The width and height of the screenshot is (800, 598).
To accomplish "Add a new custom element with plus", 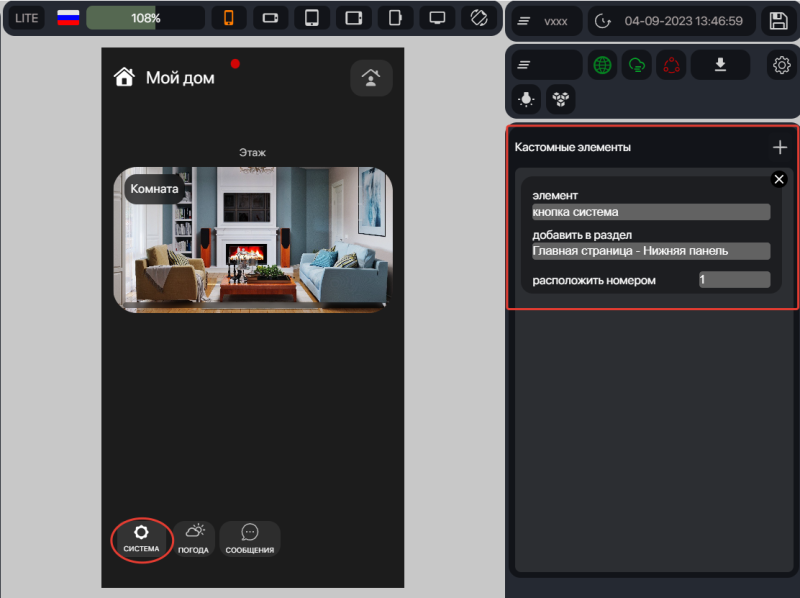I will [x=780, y=147].
